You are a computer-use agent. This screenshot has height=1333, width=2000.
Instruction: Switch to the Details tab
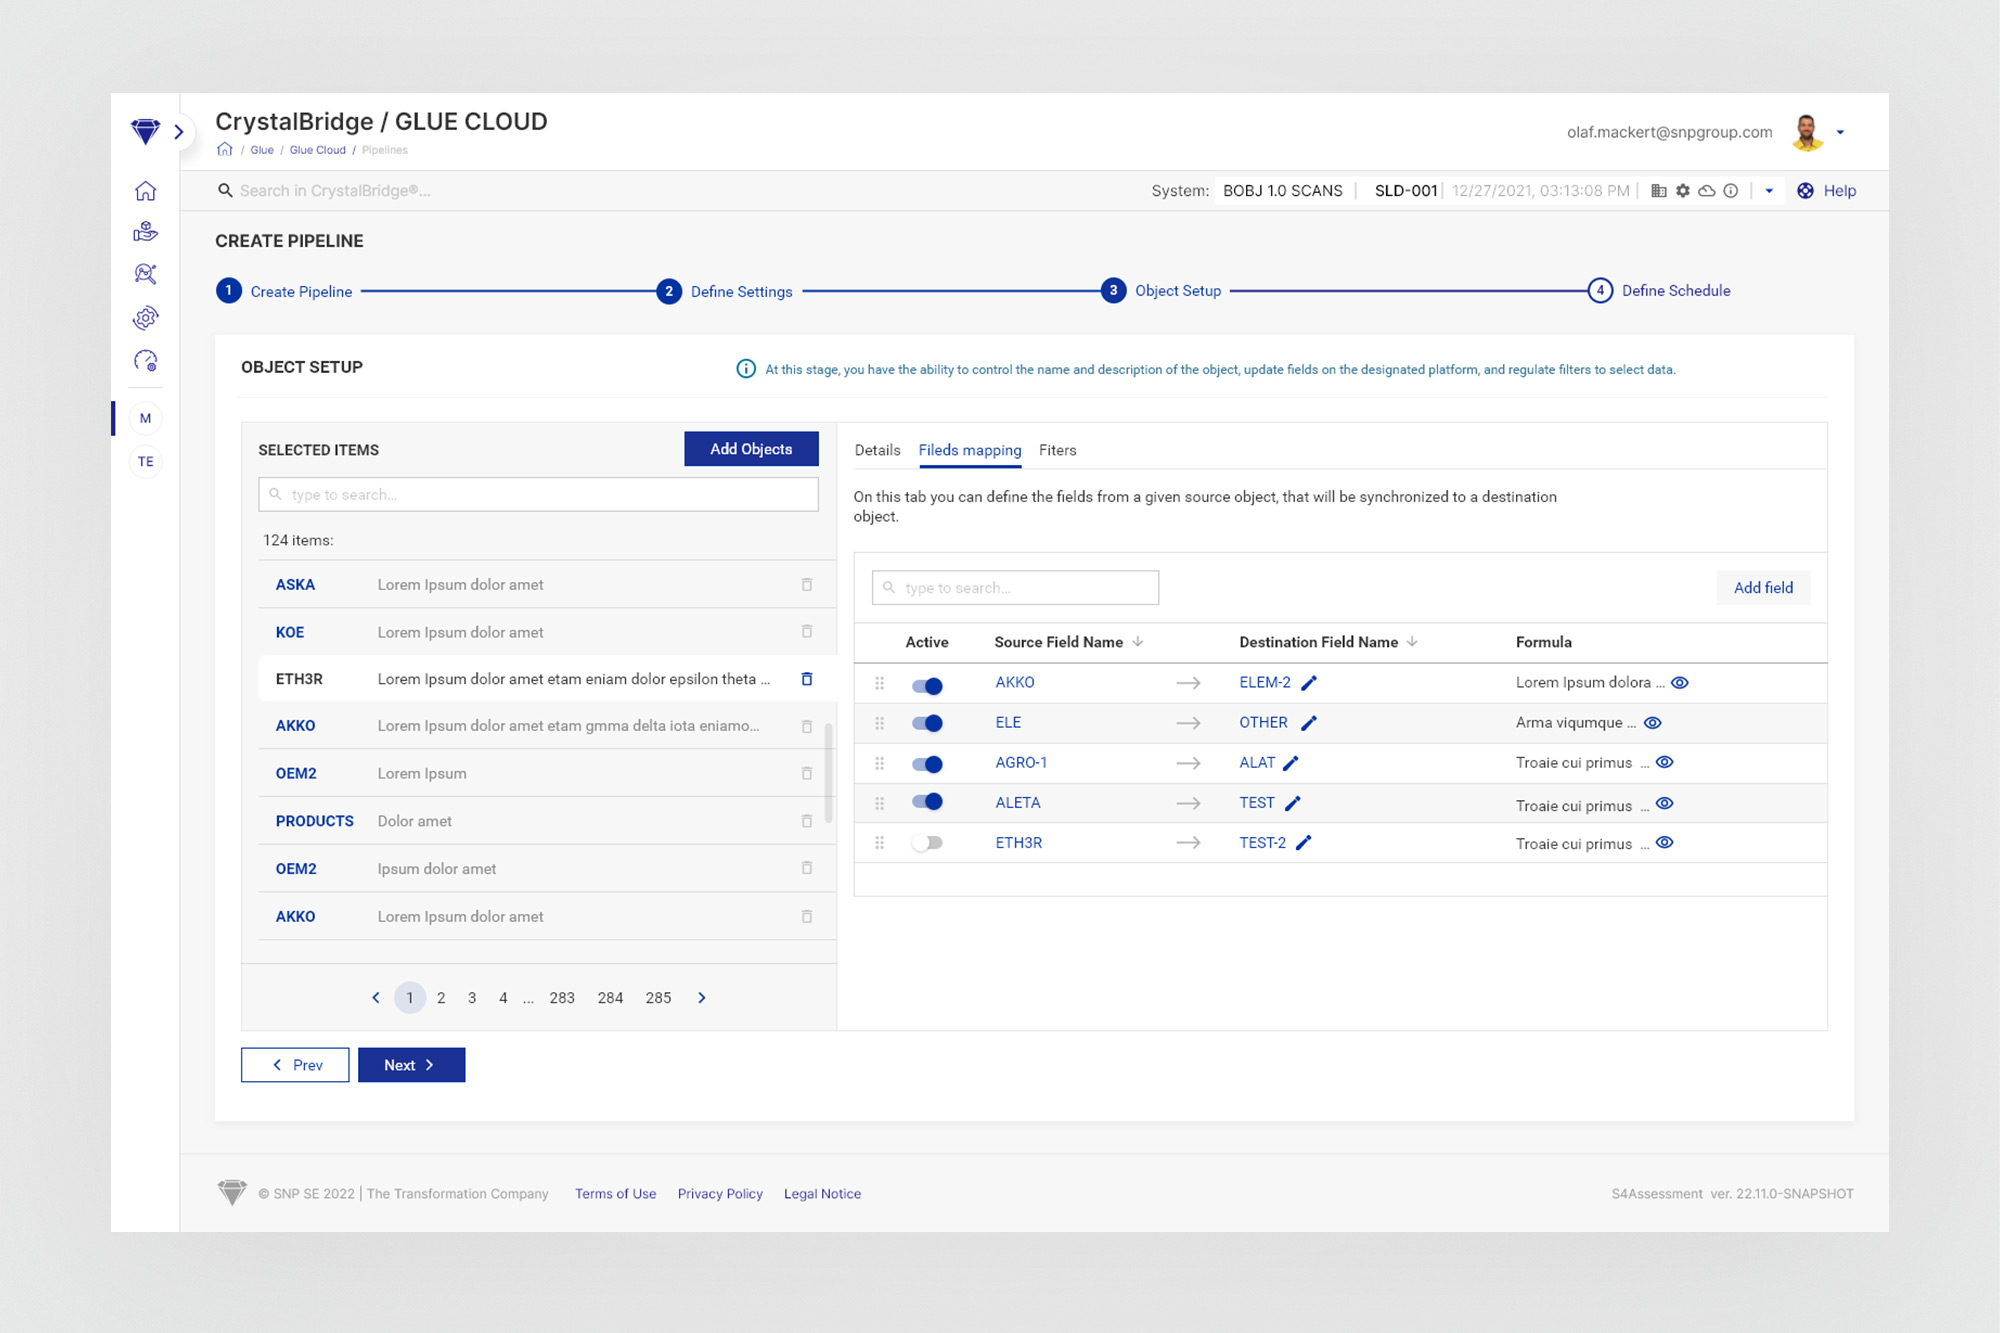tap(877, 450)
